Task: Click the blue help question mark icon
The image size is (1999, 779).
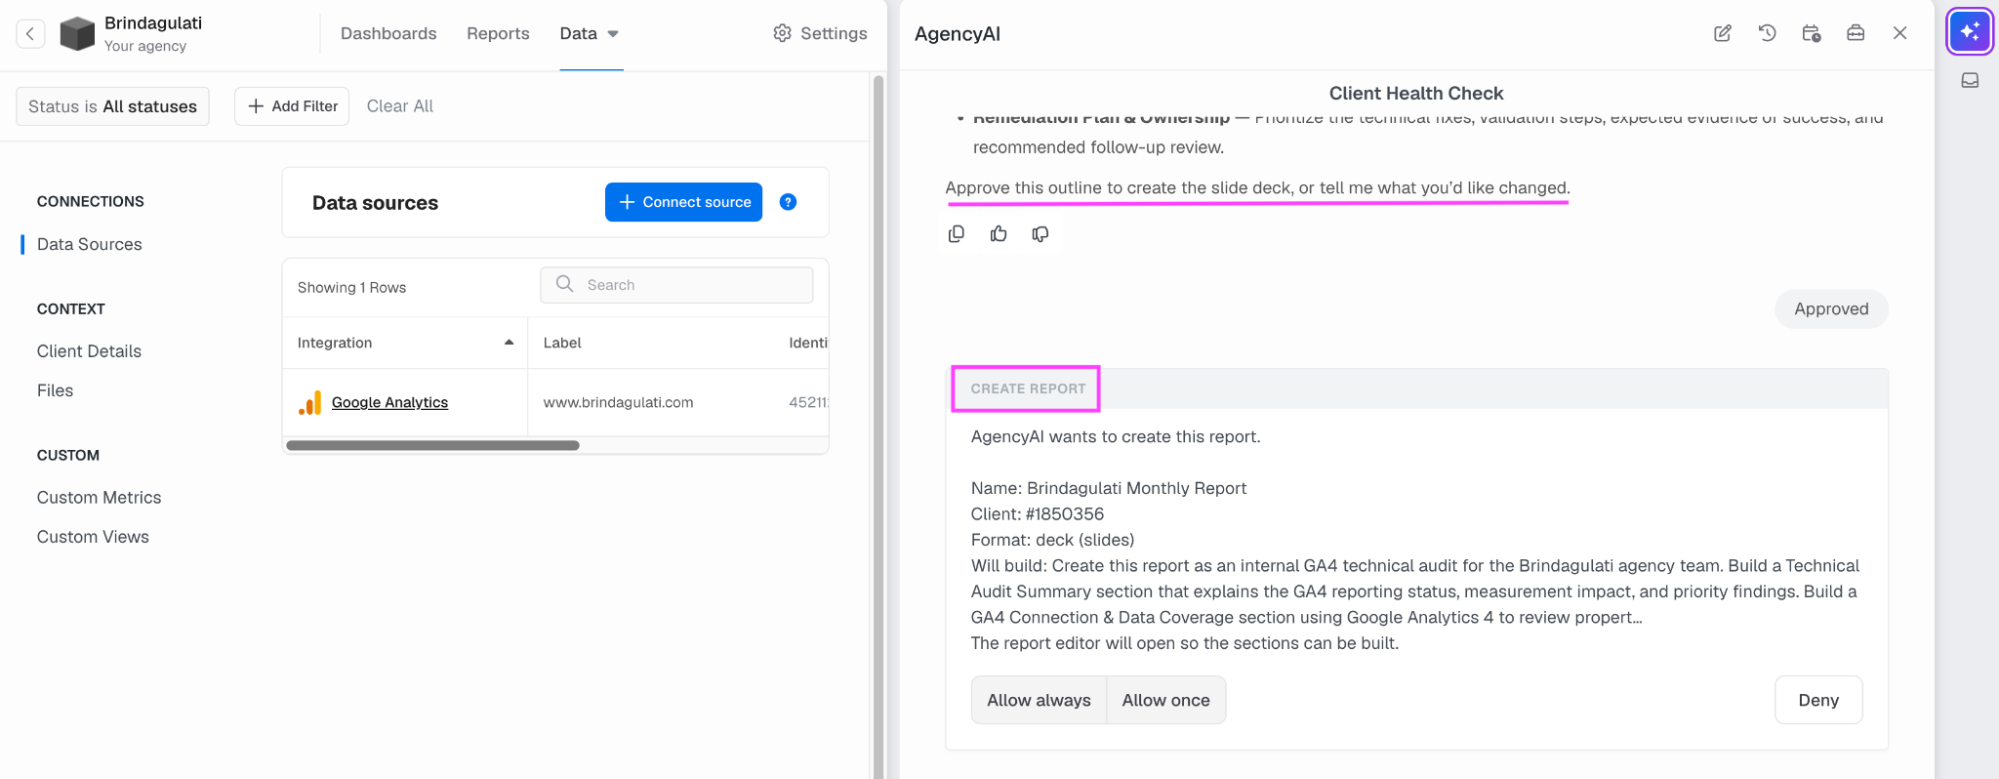Action: [x=788, y=202]
